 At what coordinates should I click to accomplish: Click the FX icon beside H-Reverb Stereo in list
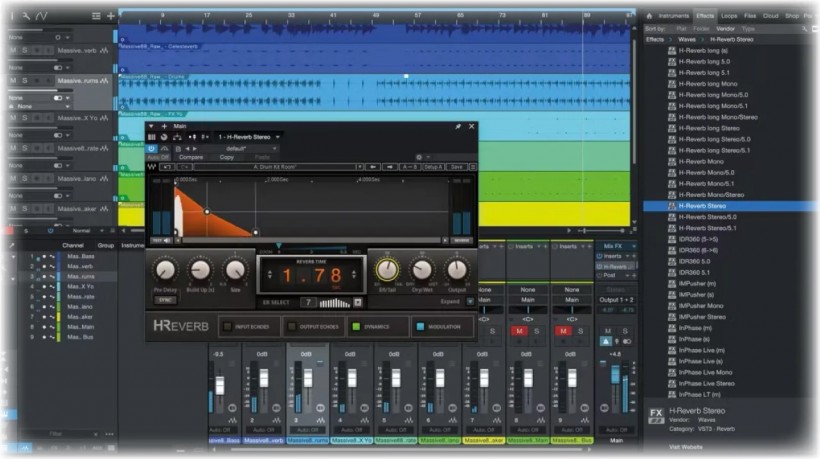672,206
